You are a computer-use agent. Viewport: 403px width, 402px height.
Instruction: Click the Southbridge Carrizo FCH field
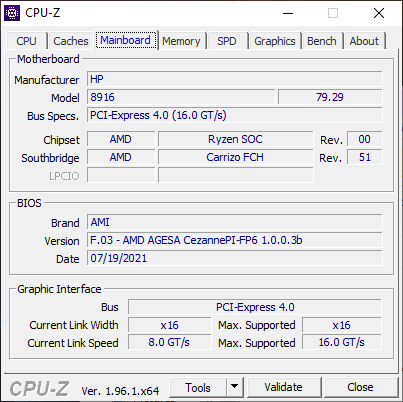[235, 157]
